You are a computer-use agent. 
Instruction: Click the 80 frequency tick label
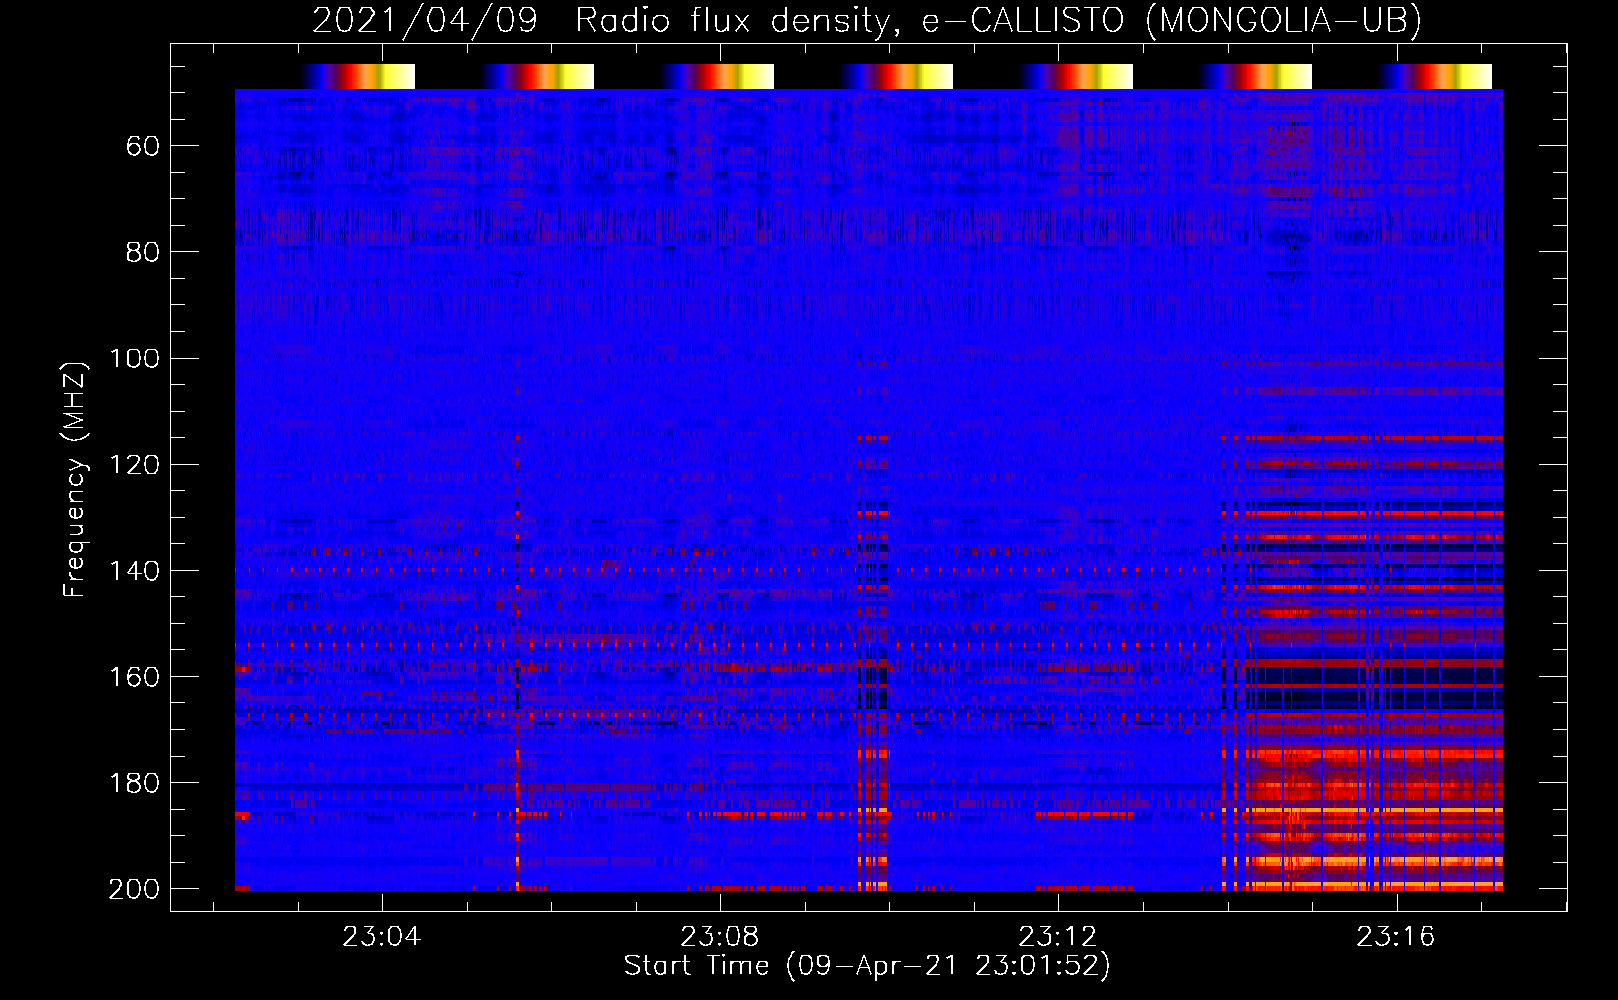pyautogui.click(x=143, y=252)
